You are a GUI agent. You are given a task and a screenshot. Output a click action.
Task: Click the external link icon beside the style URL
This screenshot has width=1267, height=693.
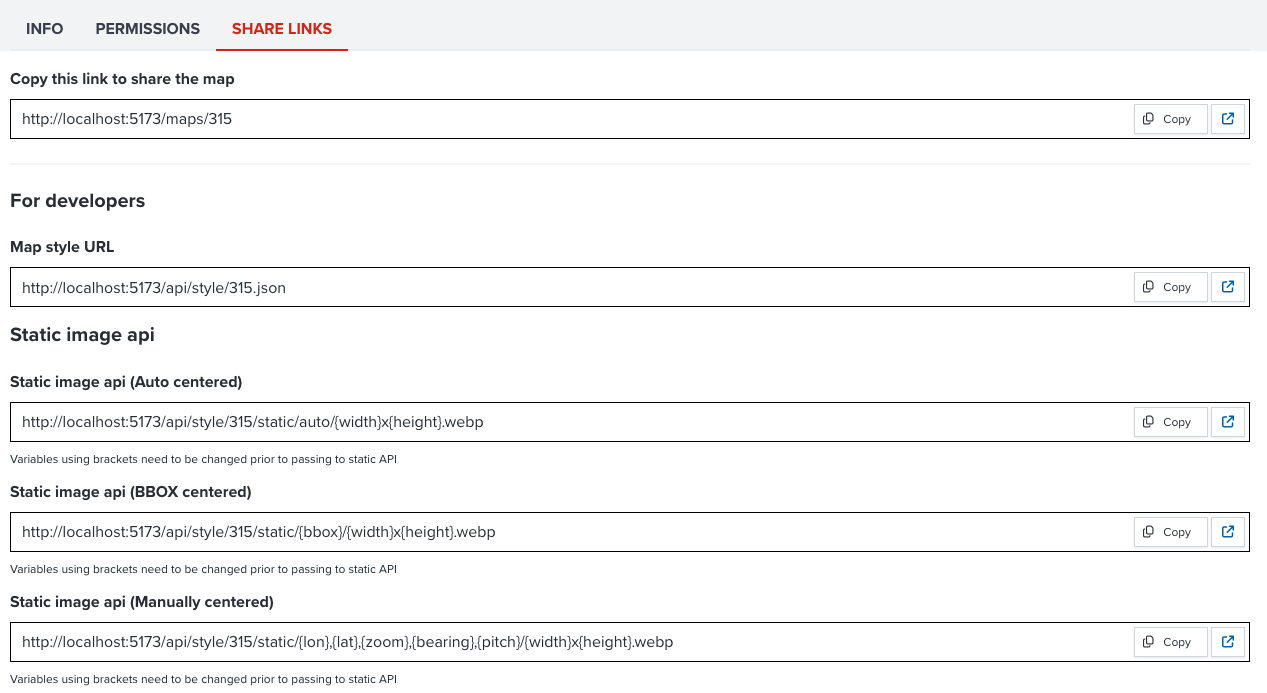pyautogui.click(x=1227, y=286)
